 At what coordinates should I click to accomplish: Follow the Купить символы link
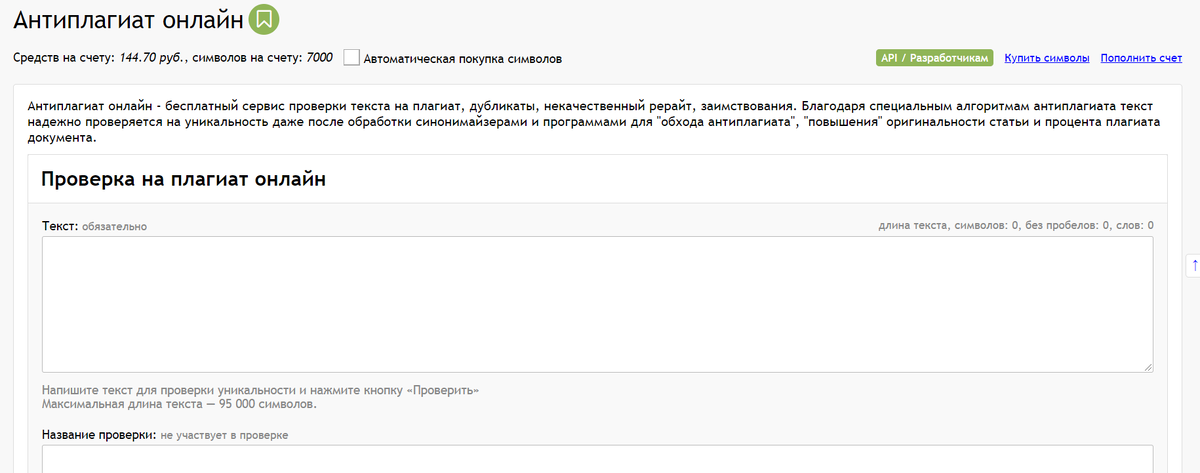1047,58
